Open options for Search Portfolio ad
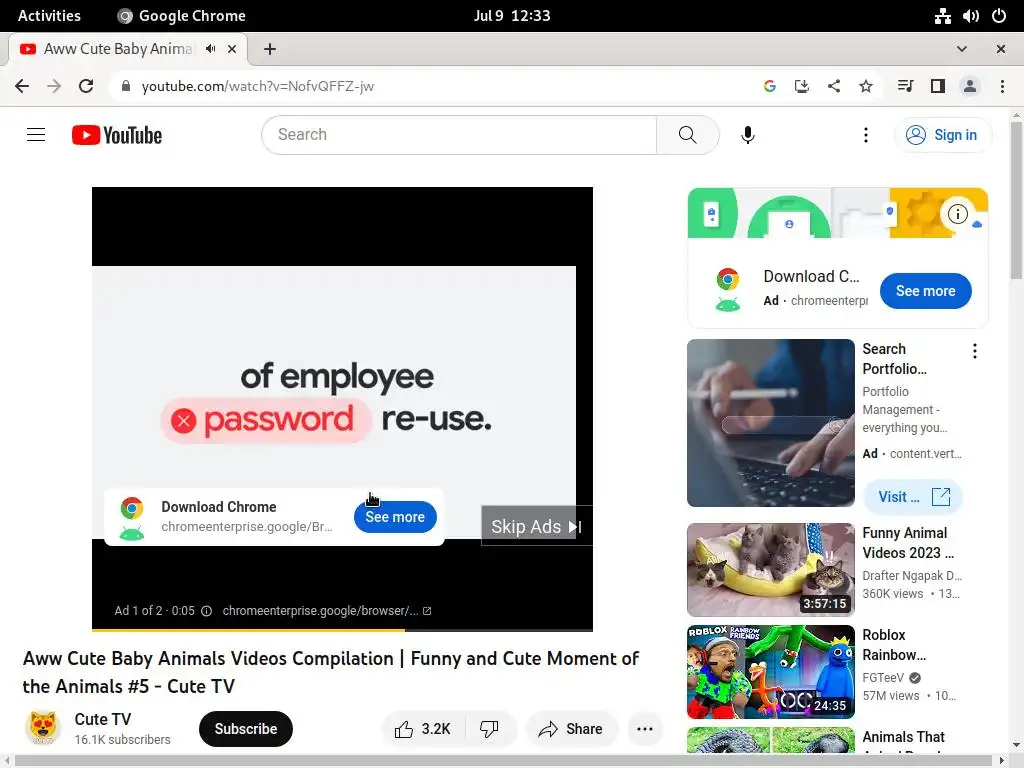1024x768 pixels. coord(974,351)
